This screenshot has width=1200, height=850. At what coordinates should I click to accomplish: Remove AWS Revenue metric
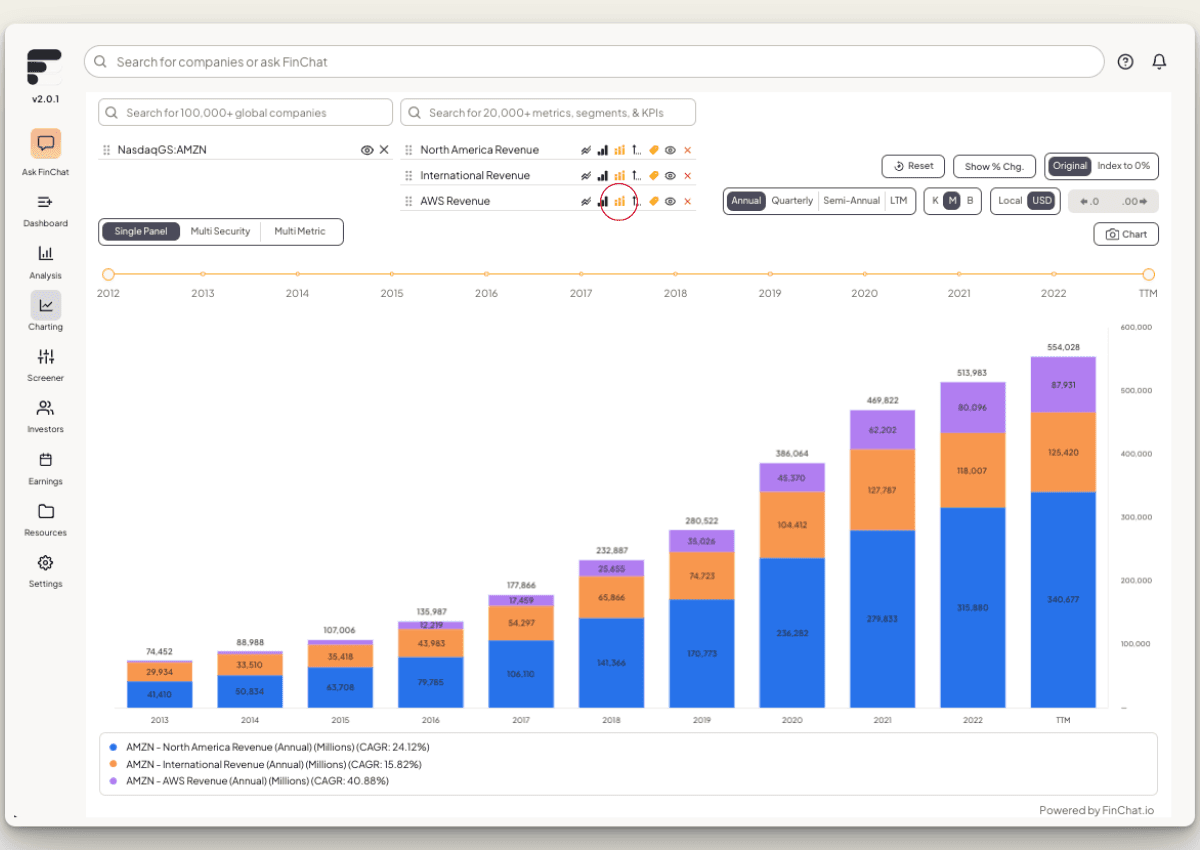coord(687,201)
